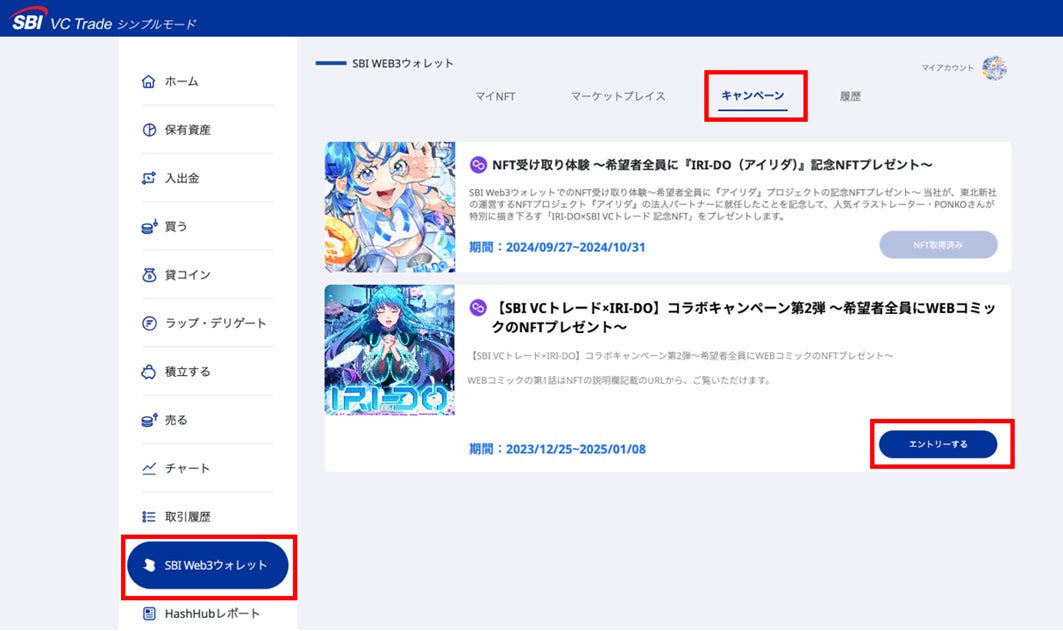Click the list icon beside 取引履歴
The width and height of the screenshot is (1063, 631).
point(148,517)
